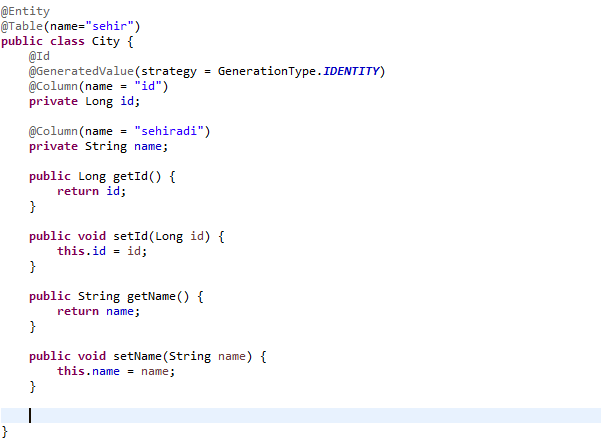
Task: Place cursor in the private String name declaration
Action: point(98,146)
